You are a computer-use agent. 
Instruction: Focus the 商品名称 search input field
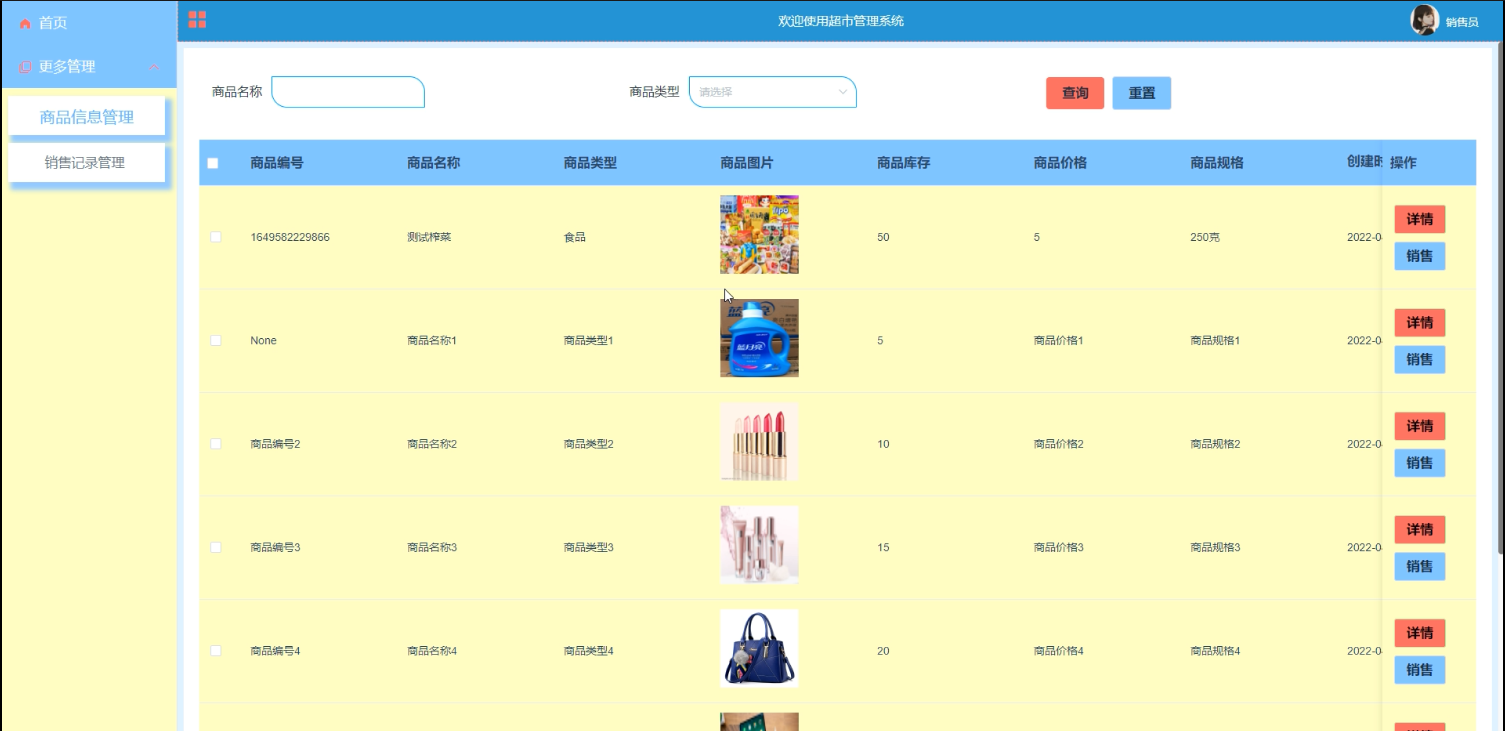click(x=348, y=92)
